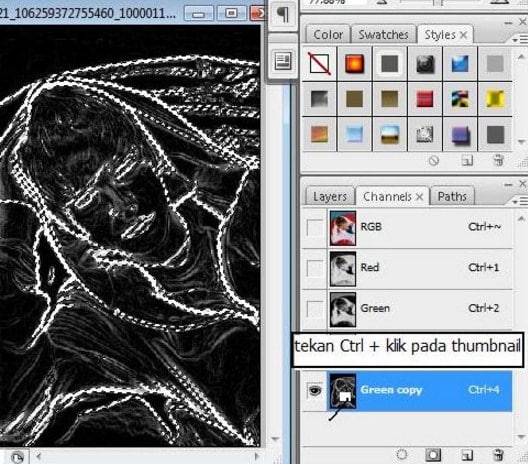
Task: Select the Green copy channel name
Action: coord(391,390)
